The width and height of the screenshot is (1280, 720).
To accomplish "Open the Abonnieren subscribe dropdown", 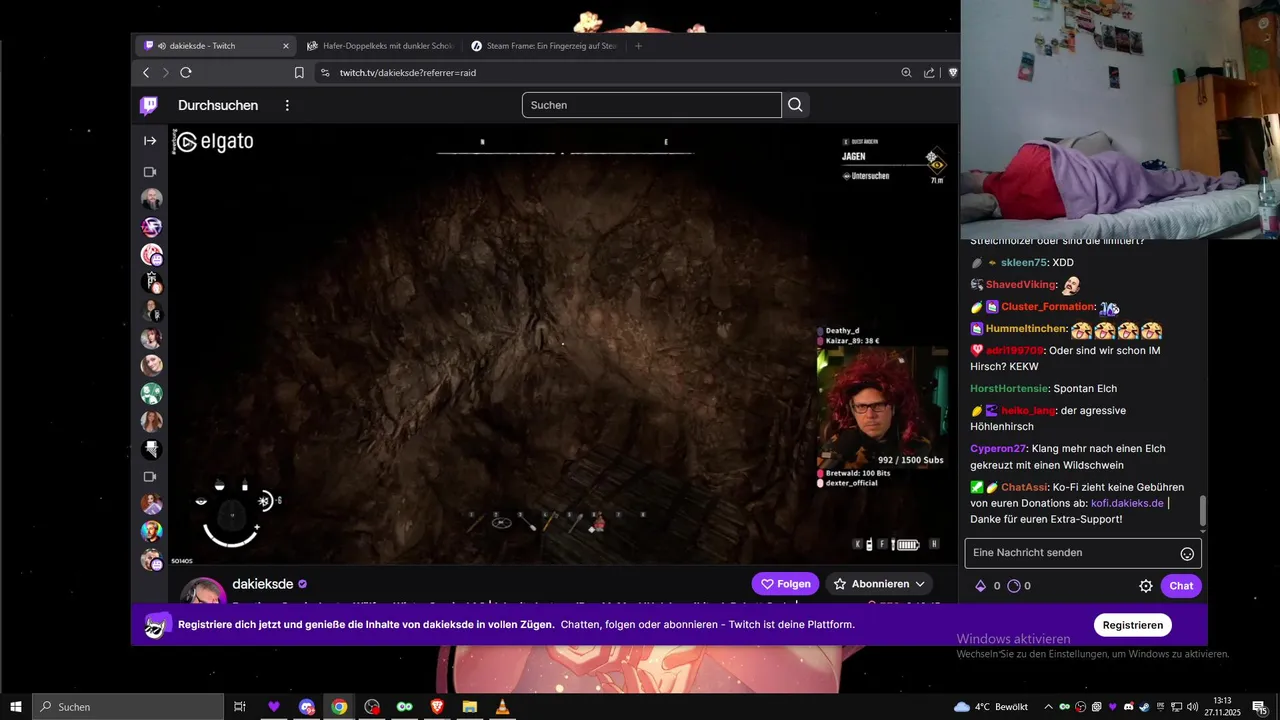I will point(879,584).
